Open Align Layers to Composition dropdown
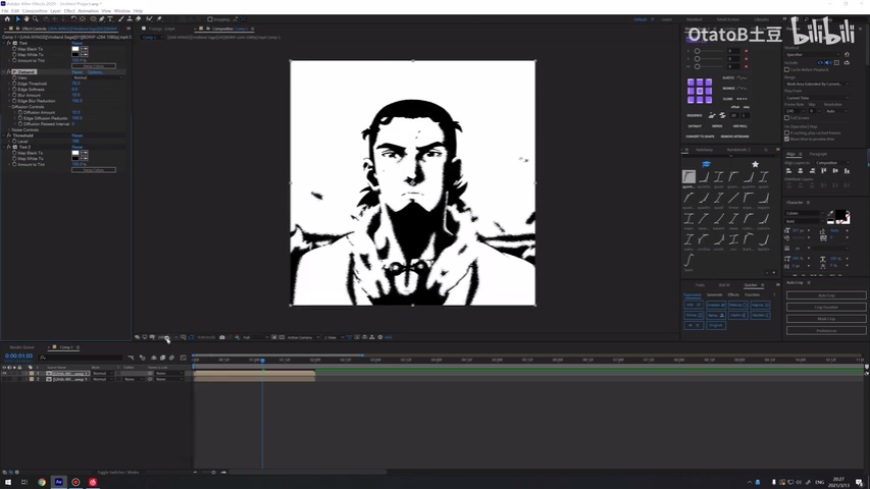870x489 pixels. (x=833, y=163)
